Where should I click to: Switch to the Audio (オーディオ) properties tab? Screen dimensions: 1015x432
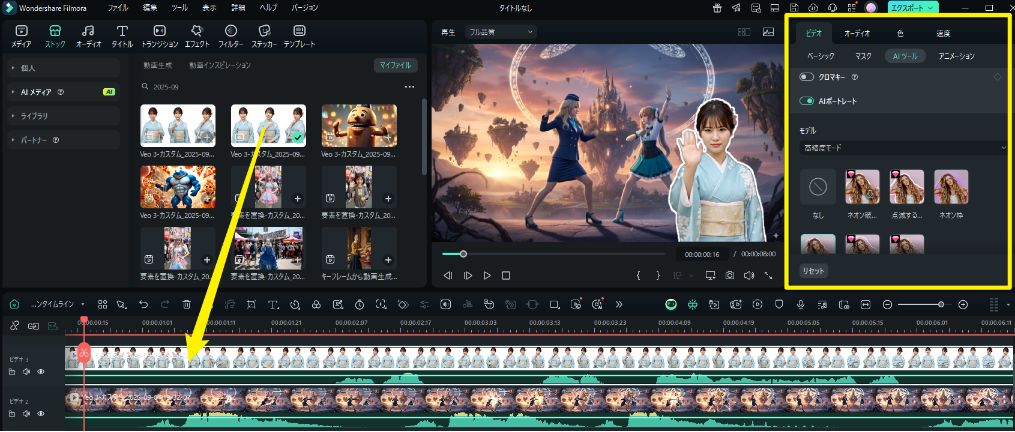coord(857,33)
